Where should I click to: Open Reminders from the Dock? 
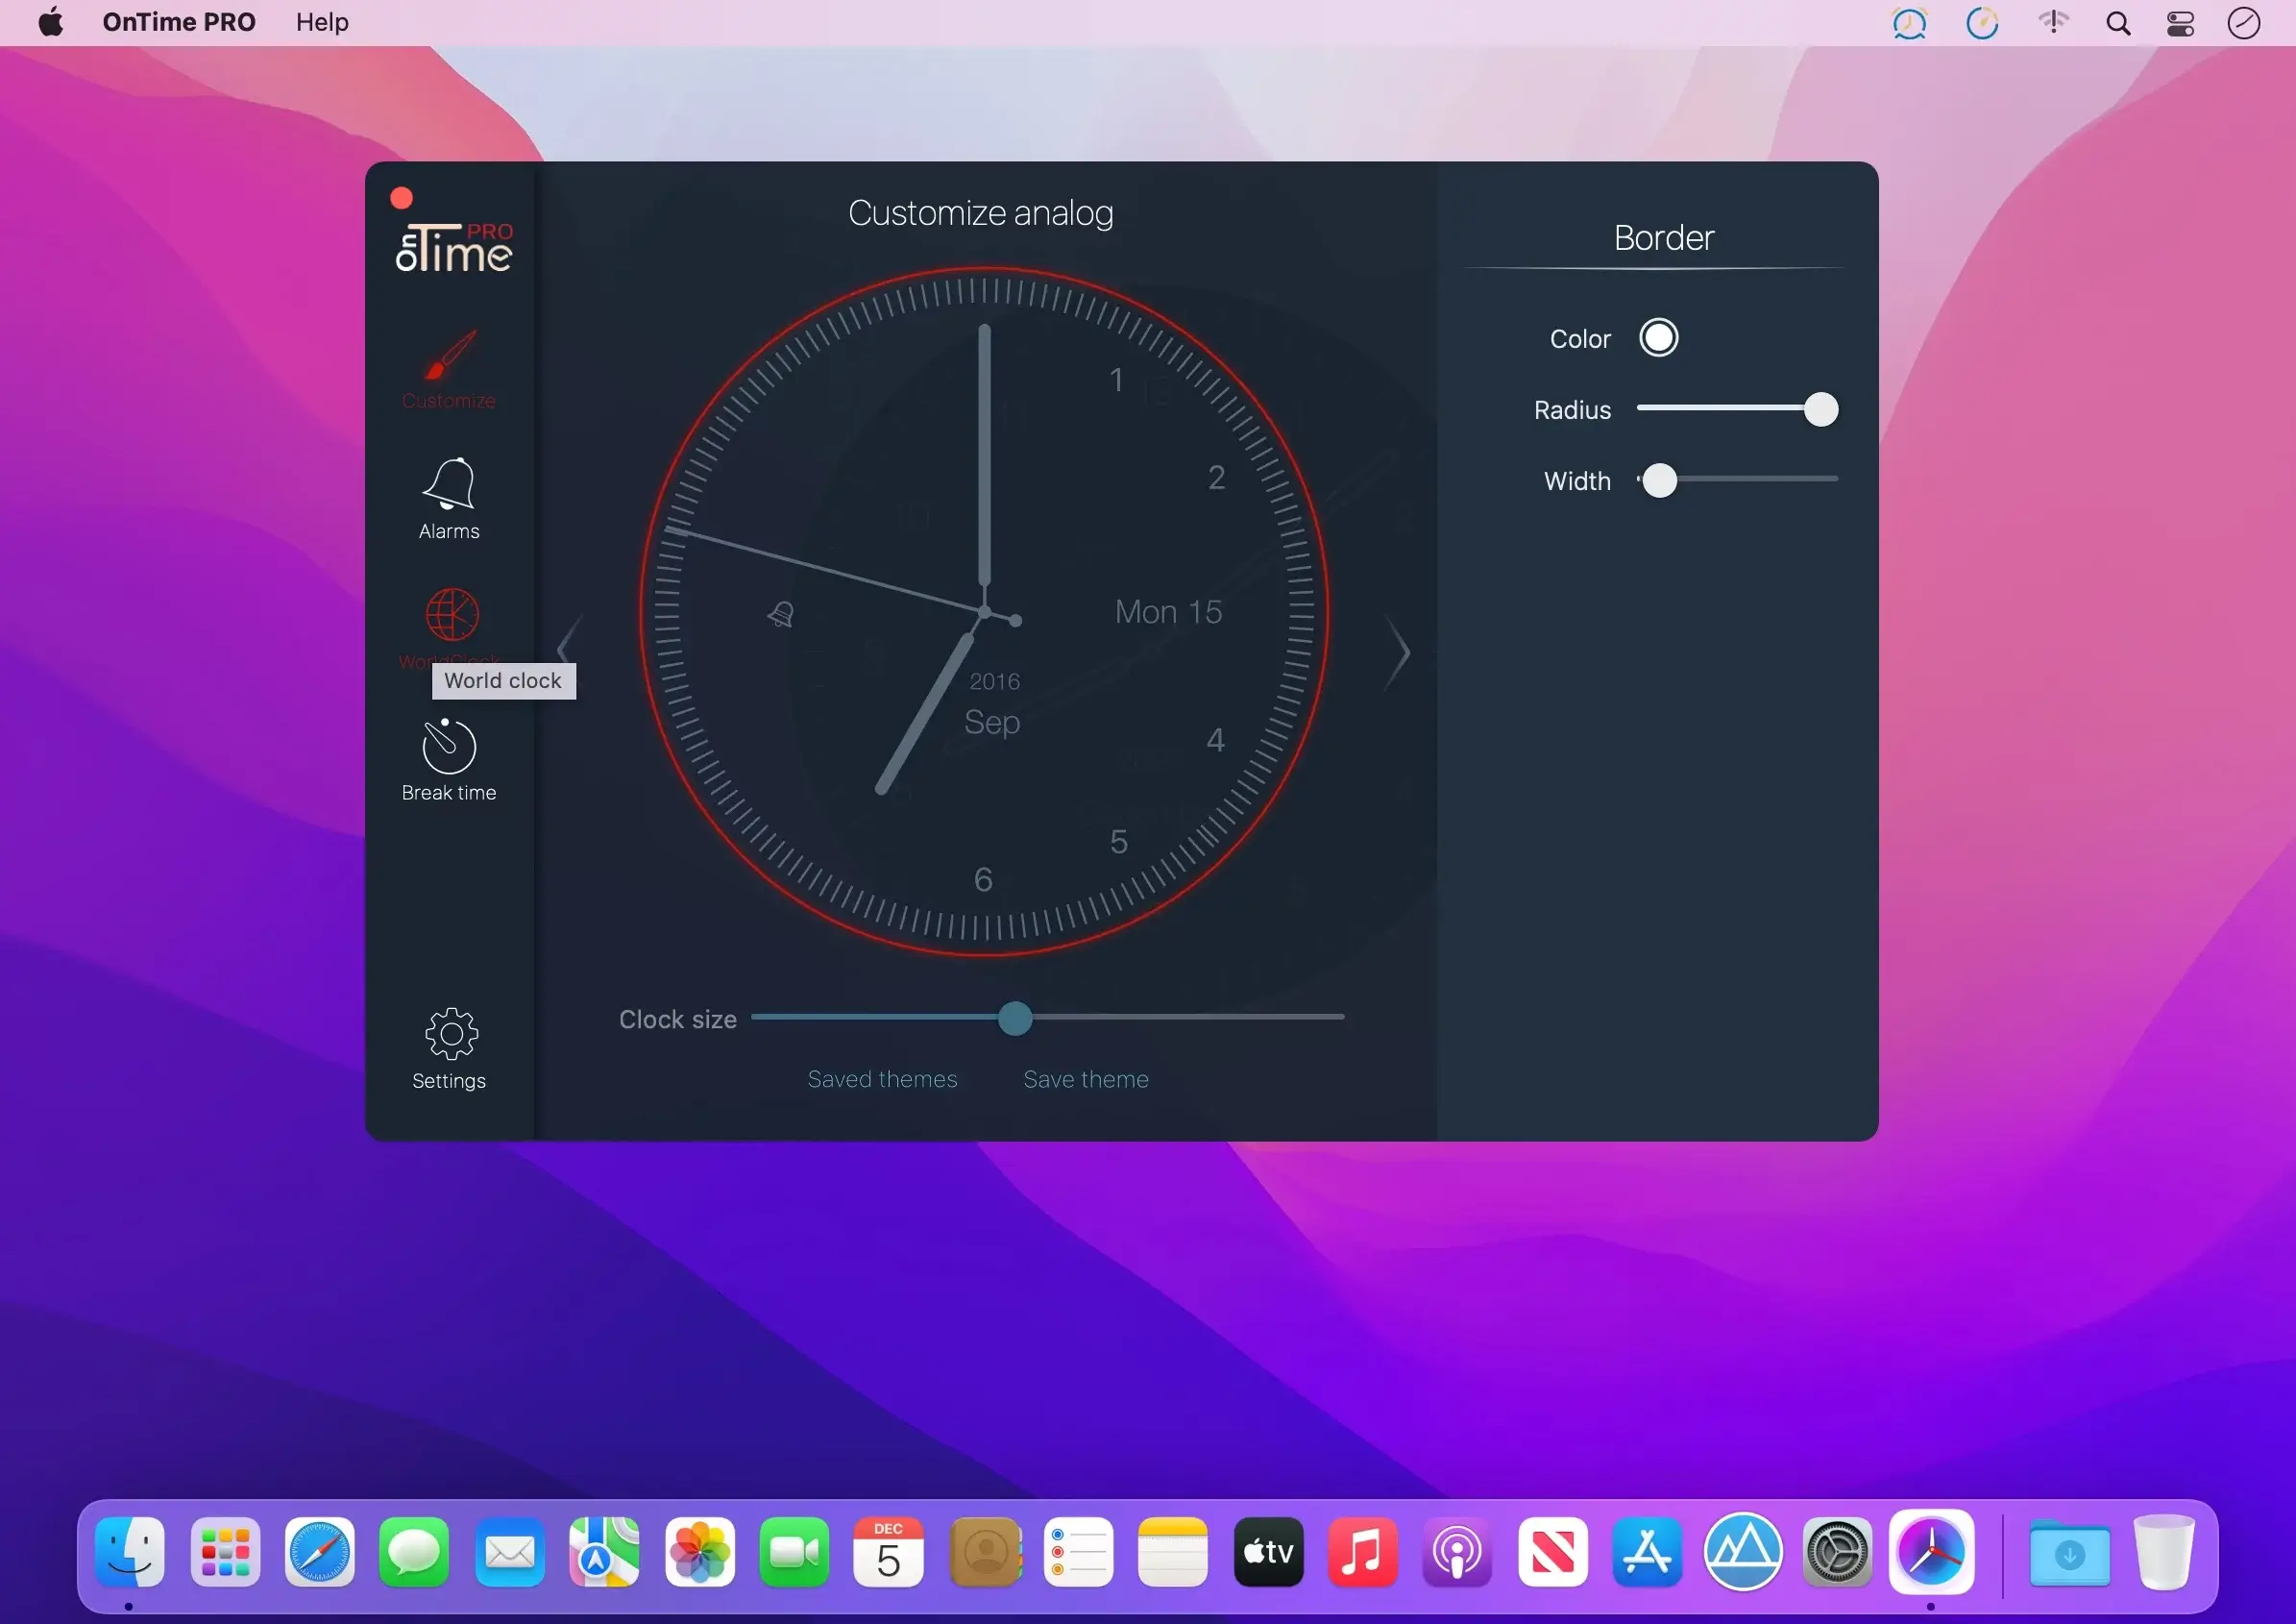click(1078, 1552)
